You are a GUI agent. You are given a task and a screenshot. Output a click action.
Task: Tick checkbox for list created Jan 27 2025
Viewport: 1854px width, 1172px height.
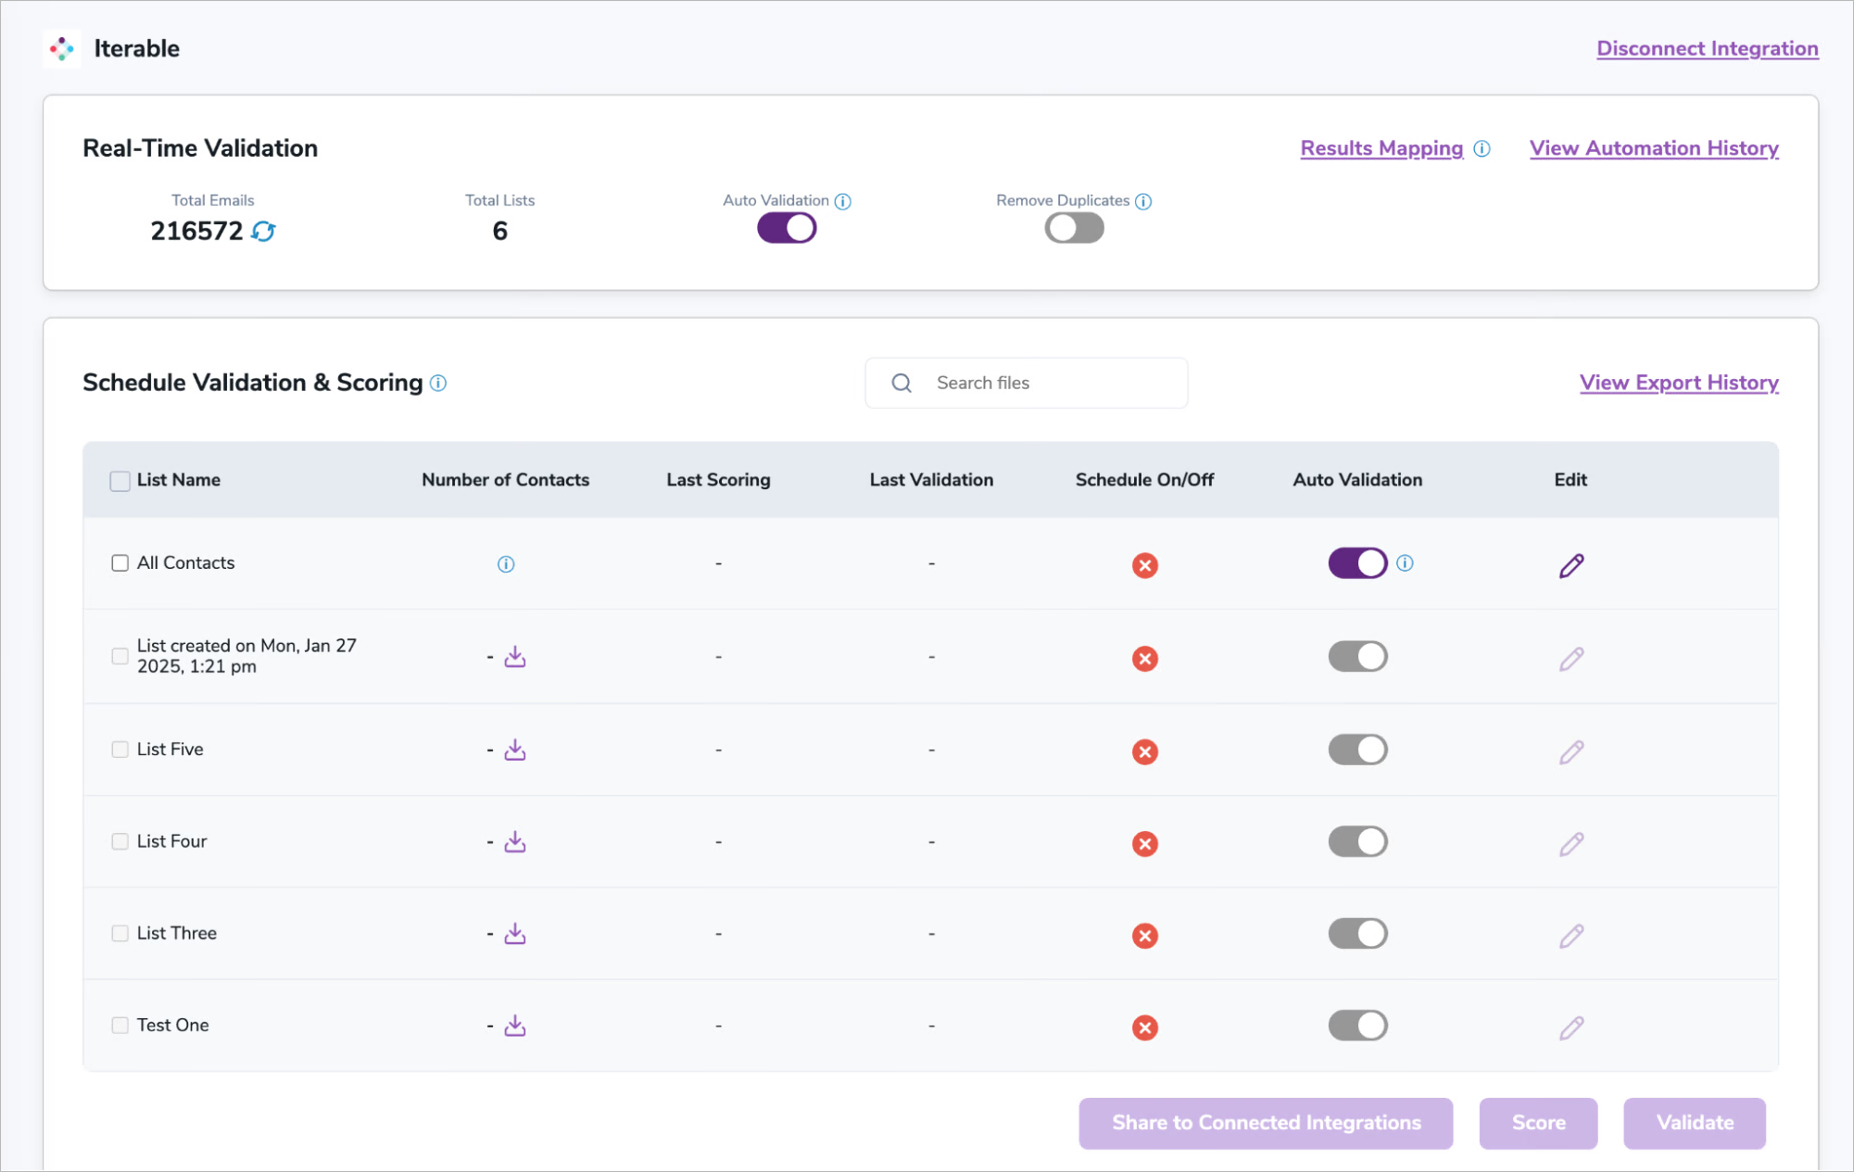pos(120,656)
